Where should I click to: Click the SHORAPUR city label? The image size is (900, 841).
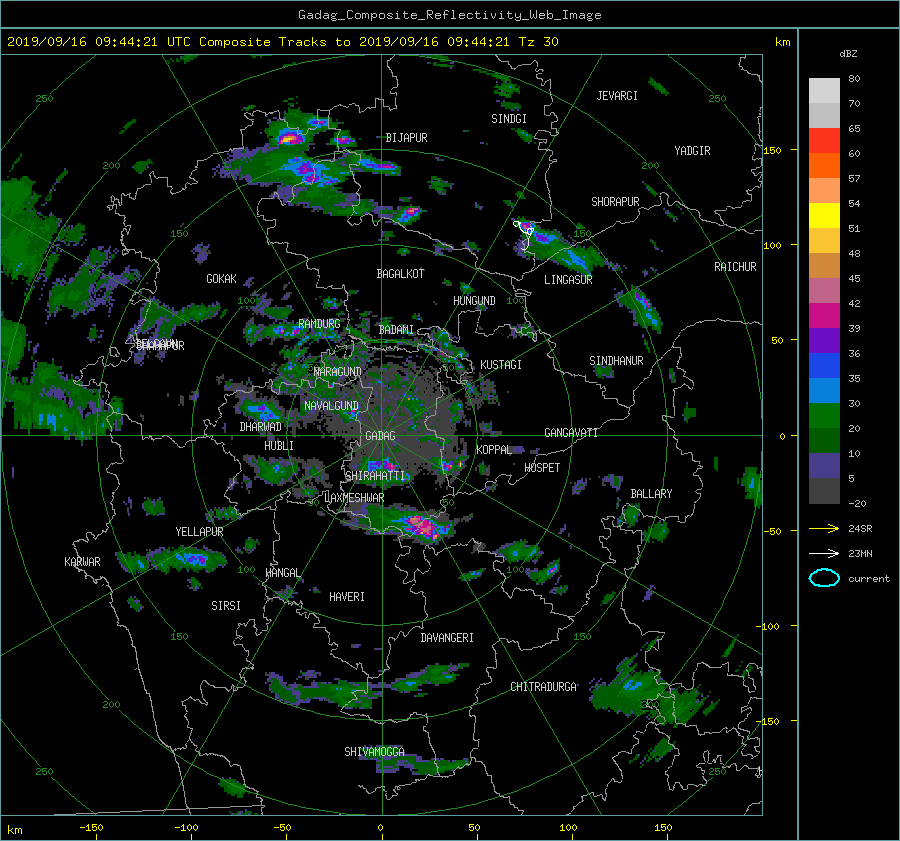(x=615, y=202)
